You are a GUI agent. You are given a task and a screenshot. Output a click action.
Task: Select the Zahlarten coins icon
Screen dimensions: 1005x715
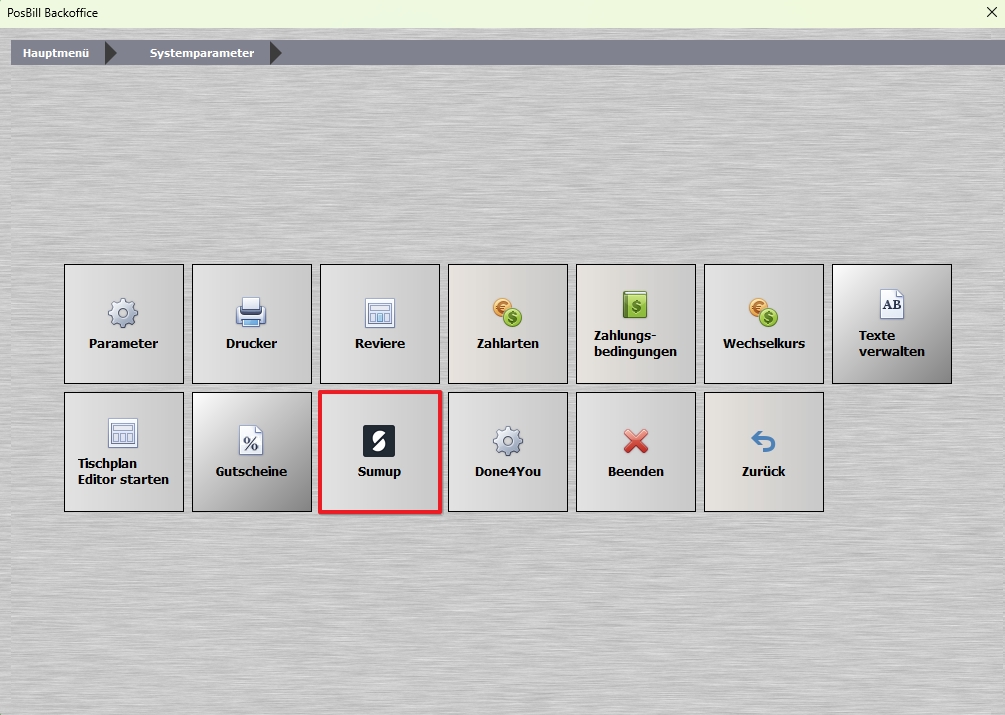coord(508,314)
